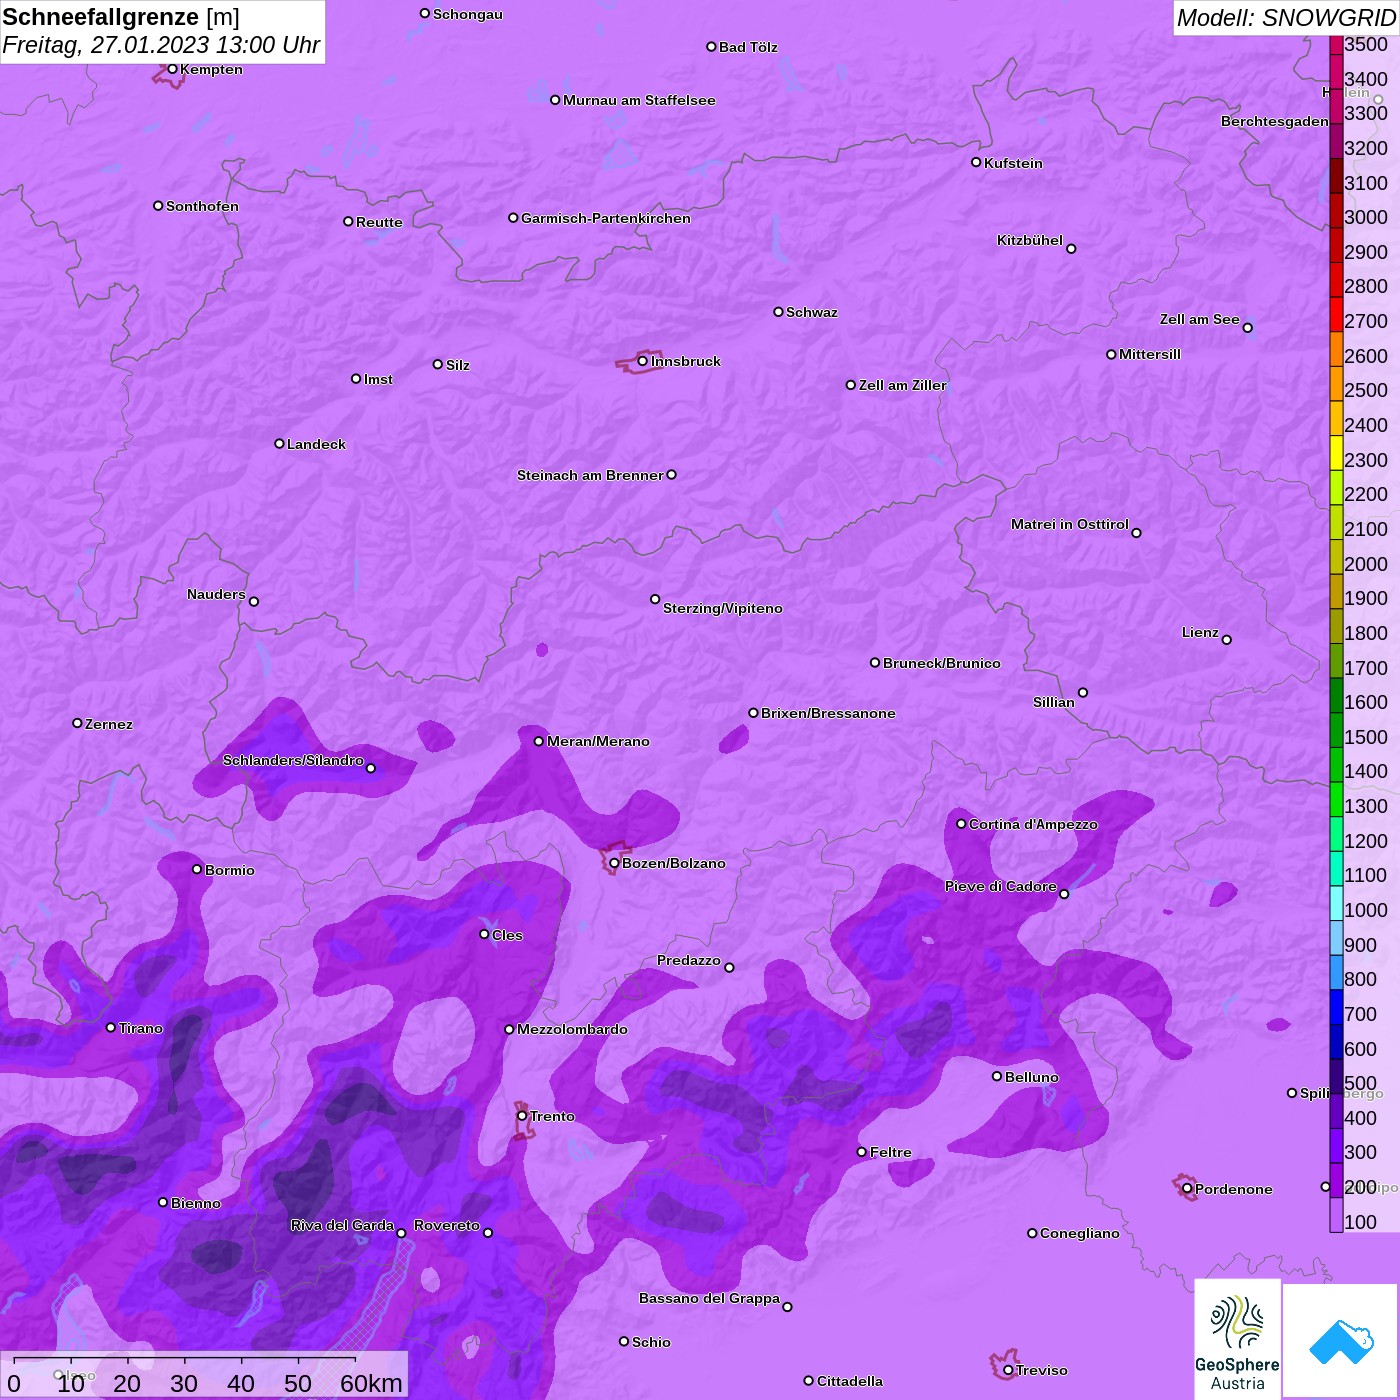Click the Modell: SNOWGRID label
Image resolution: width=1400 pixels, height=1400 pixels.
(x=1286, y=18)
